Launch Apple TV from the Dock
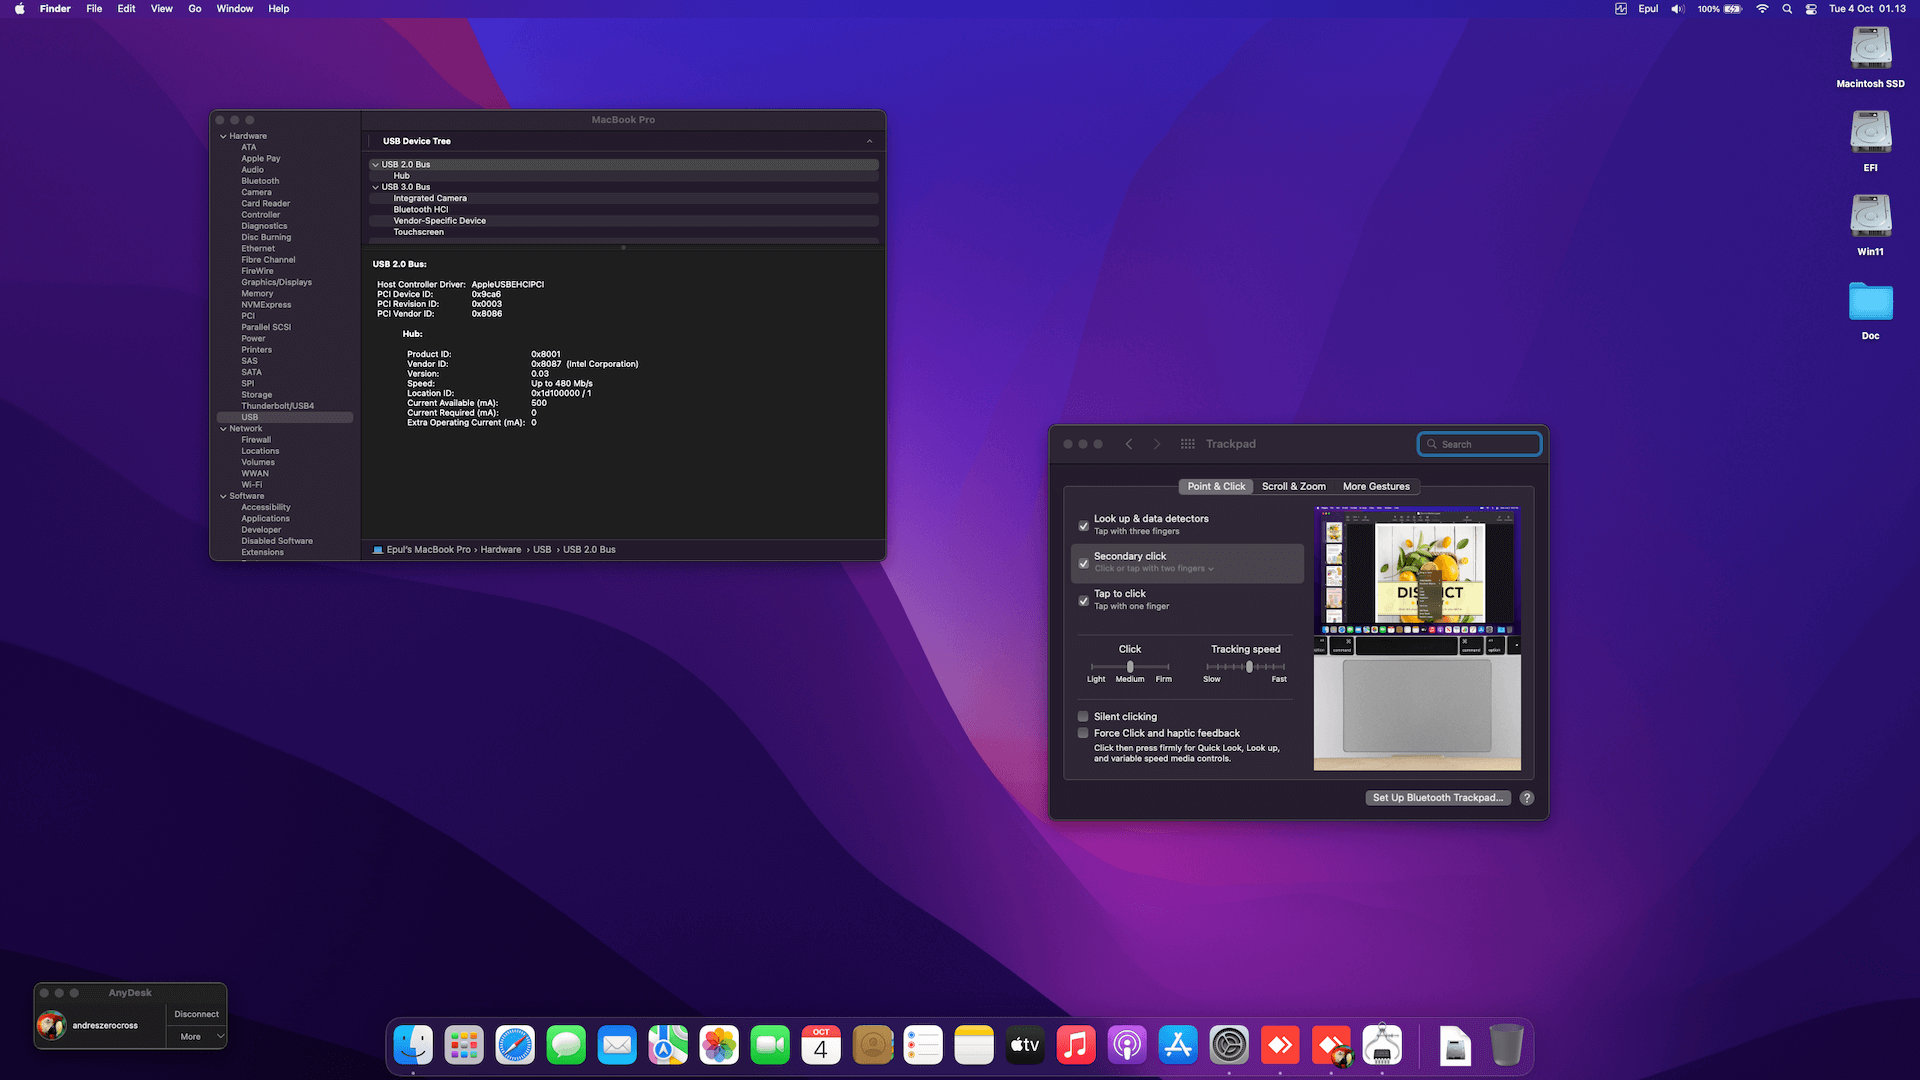Screen dimensions: 1920x1080 [x=1025, y=1046]
